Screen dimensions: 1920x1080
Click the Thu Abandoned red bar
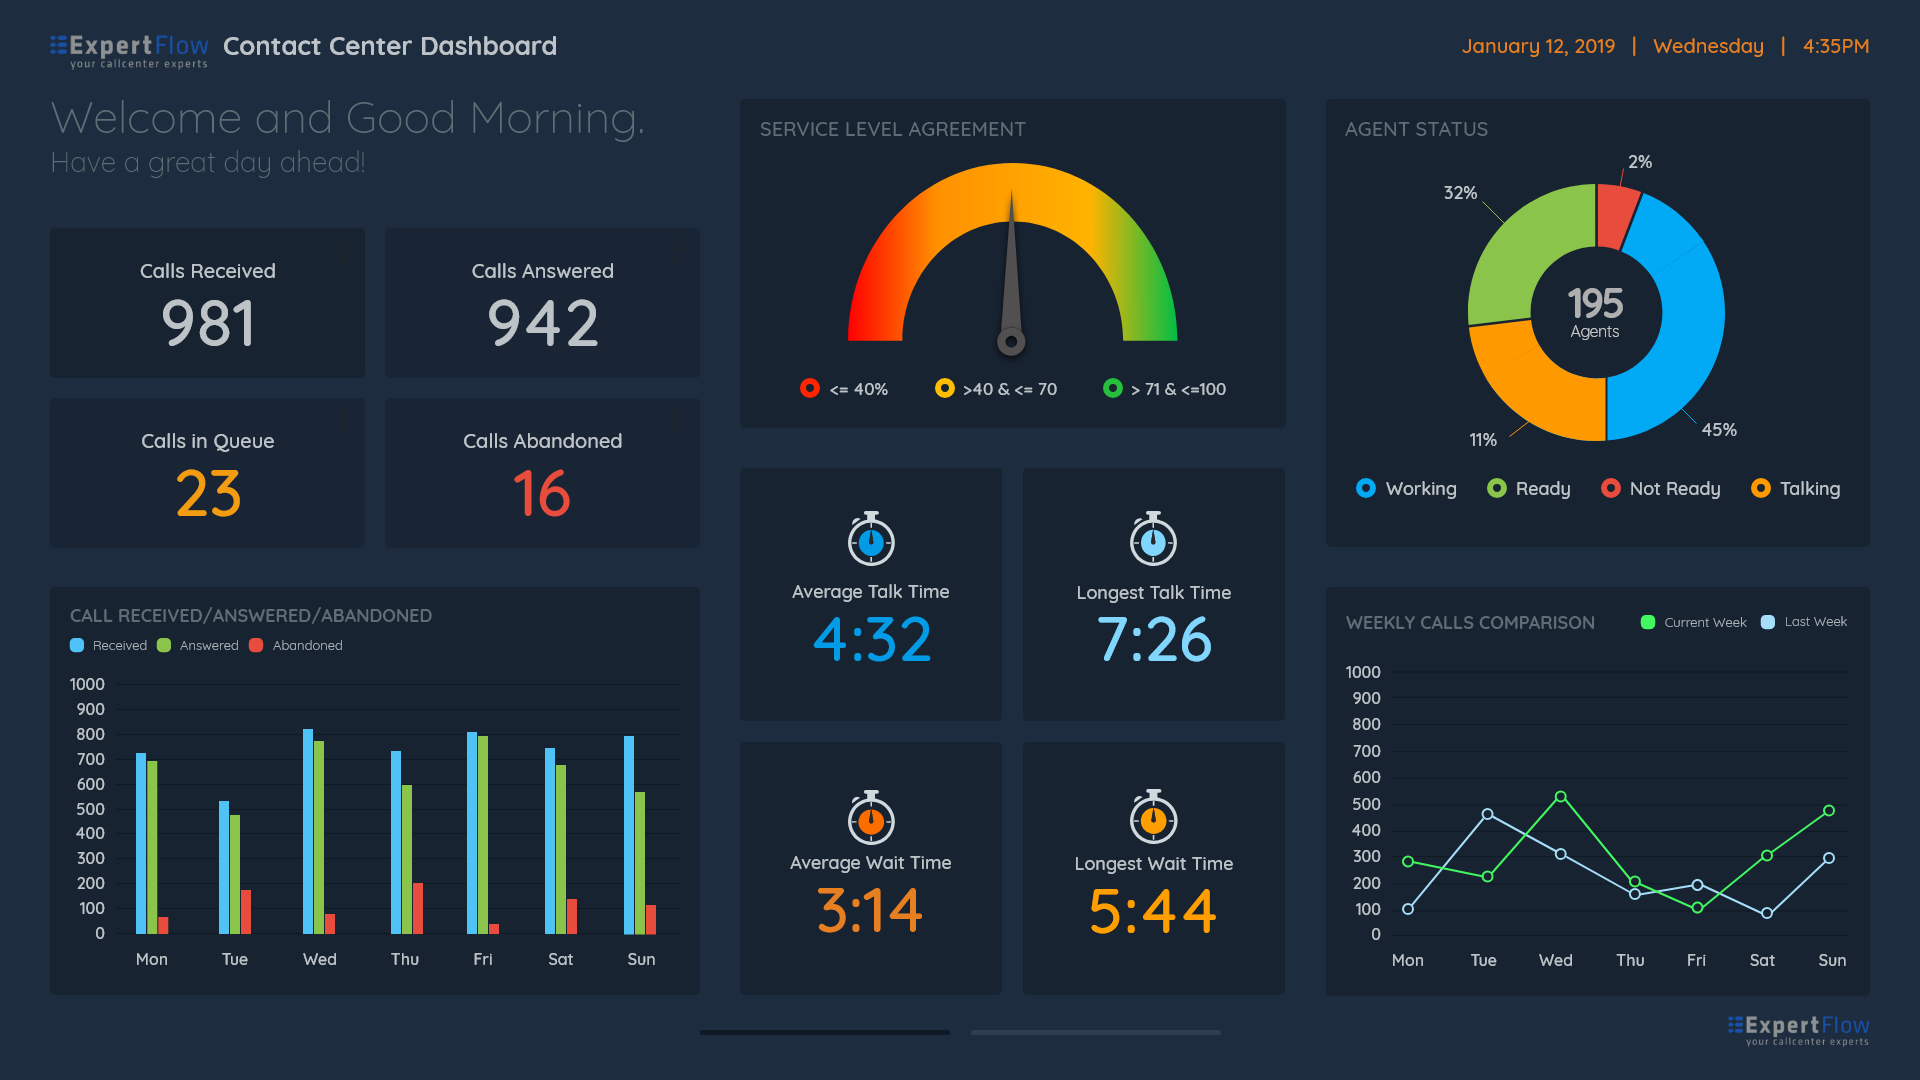pyautogui.click(x=418, y=908)
